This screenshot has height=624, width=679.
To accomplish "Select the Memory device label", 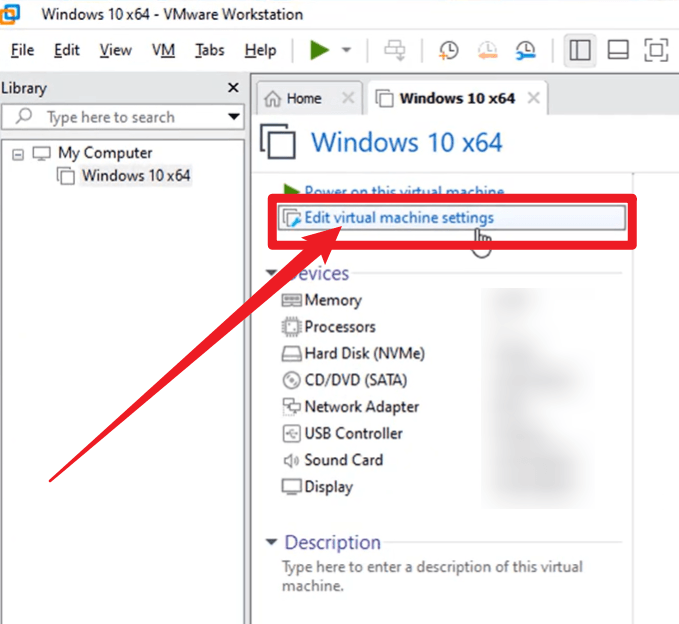I will (x=333, y=300).
